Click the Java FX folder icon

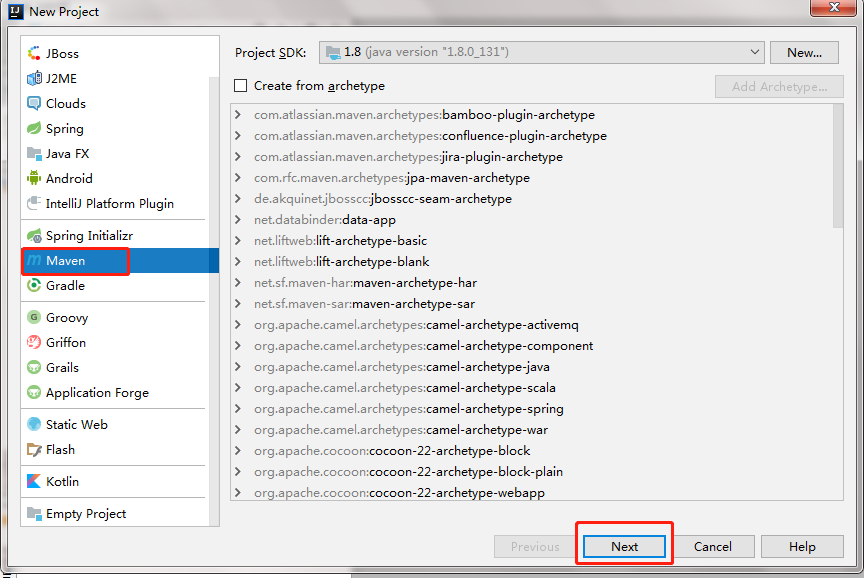pos(34,154)
